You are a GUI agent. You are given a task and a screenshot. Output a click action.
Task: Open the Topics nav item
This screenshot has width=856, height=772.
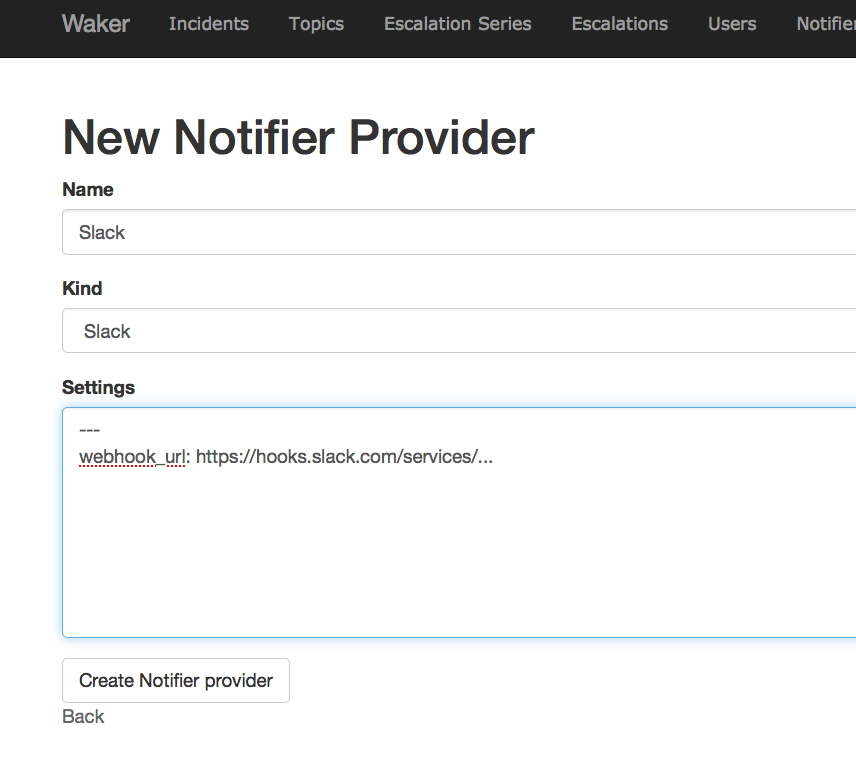316,23
